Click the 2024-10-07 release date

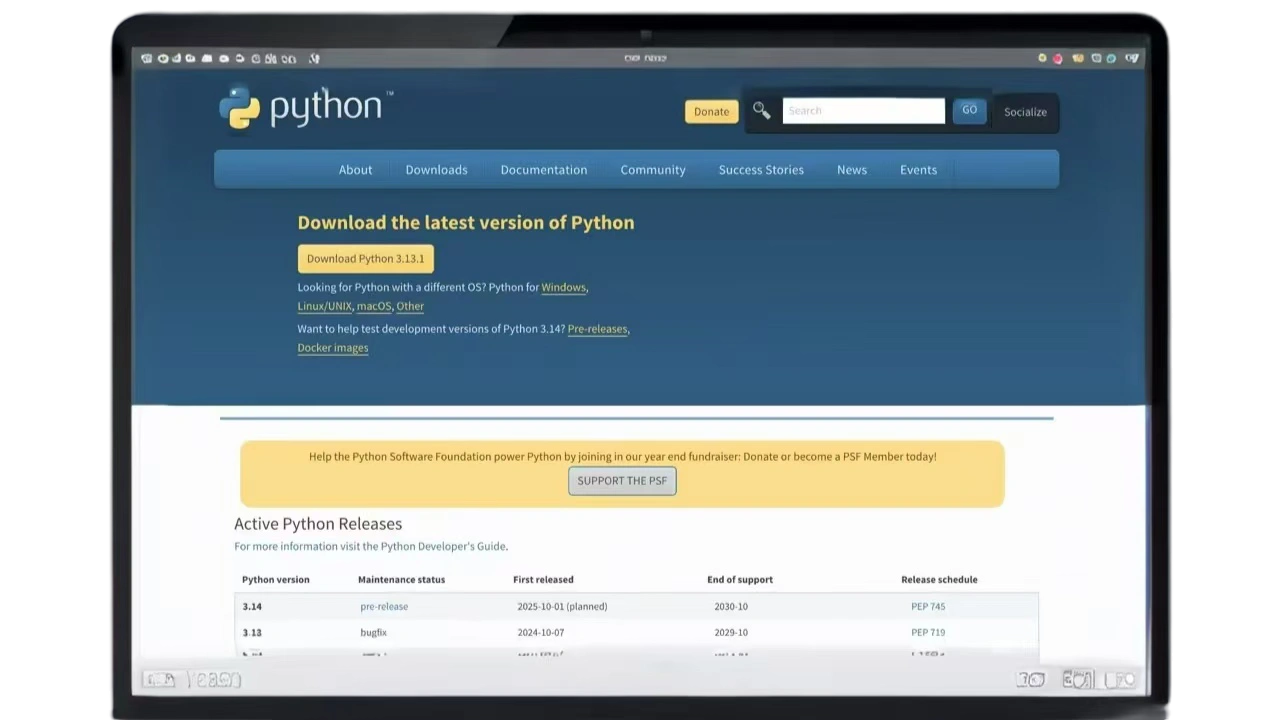tap(540, 632)
